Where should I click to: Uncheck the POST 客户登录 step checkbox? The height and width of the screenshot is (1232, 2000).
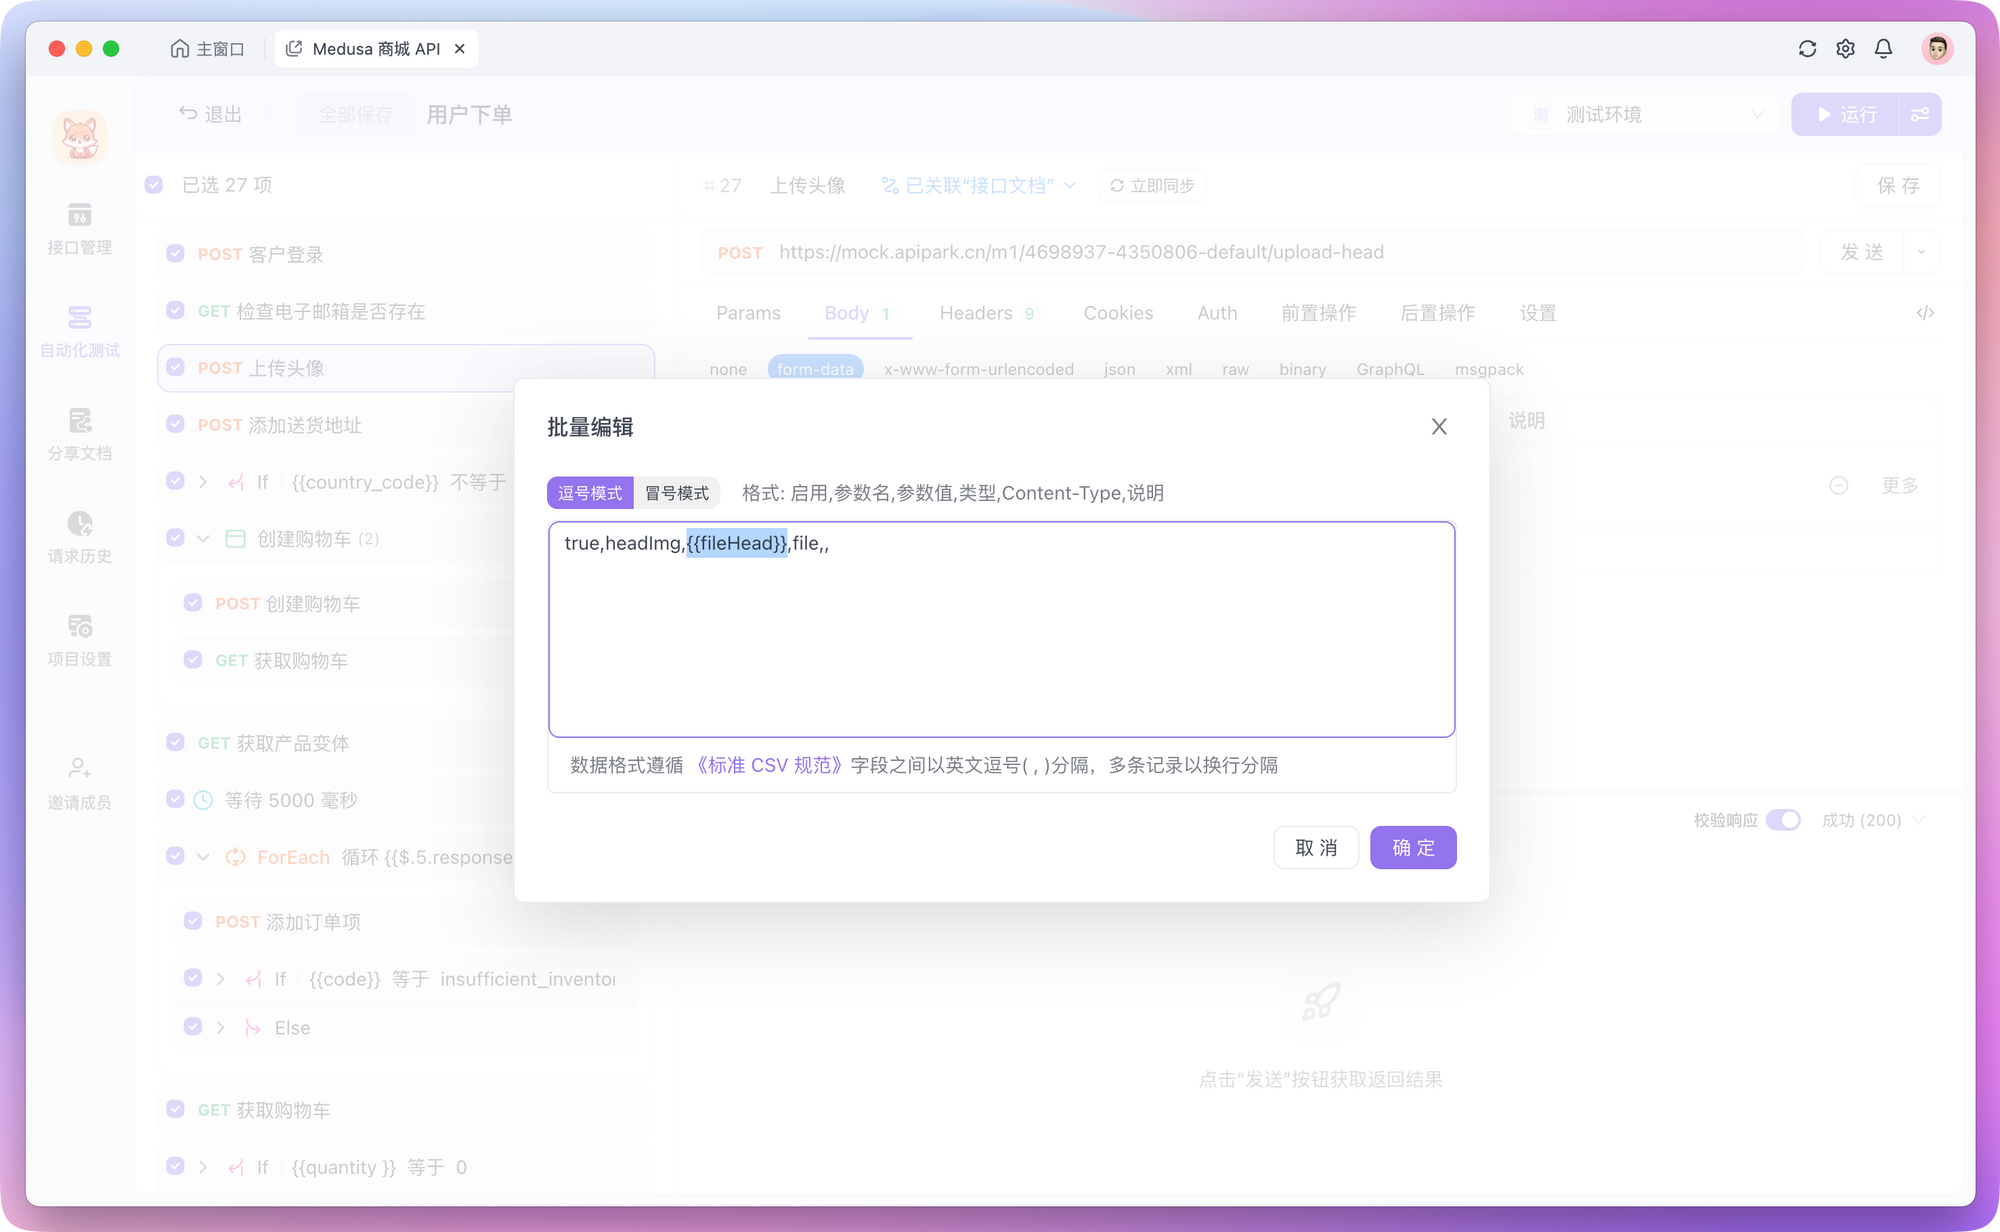coord(175,254)
